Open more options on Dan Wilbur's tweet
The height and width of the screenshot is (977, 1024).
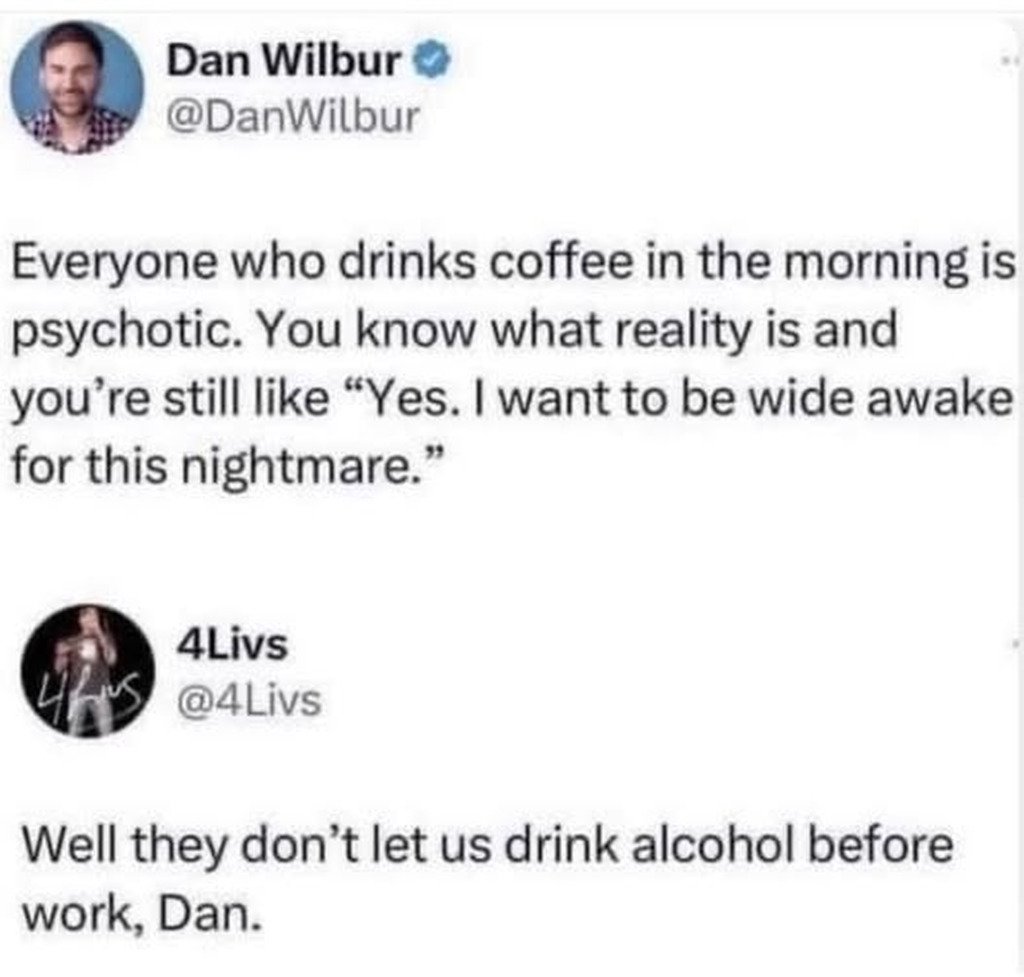pyautogui.click(x=1008, y=61)
